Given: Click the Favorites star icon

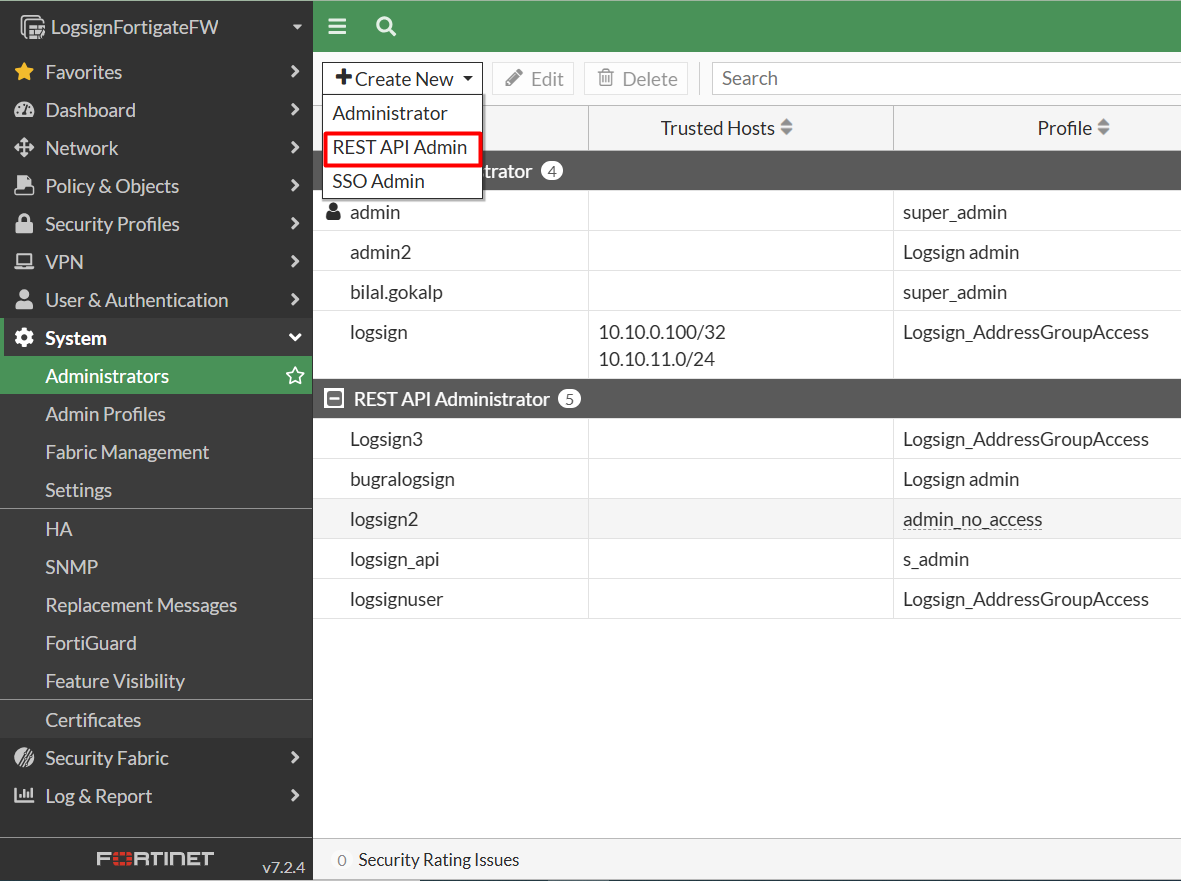Looking at the screenshot, I should coord(24,72).
